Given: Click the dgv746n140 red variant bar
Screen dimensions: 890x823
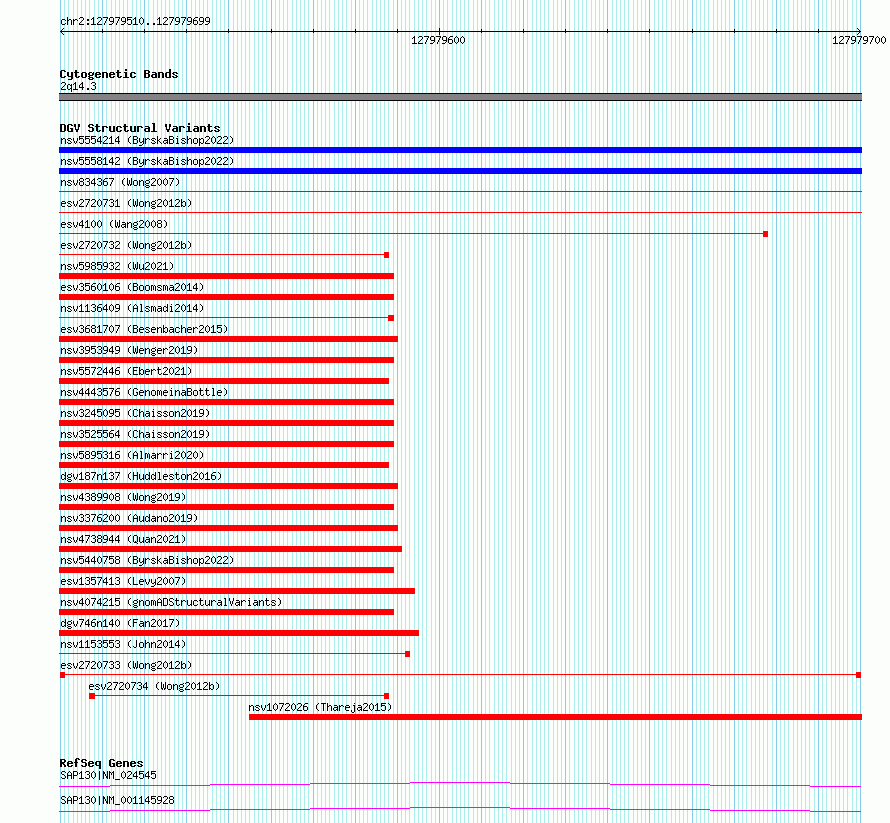Looking at the screenshot, I should click(x=239, y=633).
